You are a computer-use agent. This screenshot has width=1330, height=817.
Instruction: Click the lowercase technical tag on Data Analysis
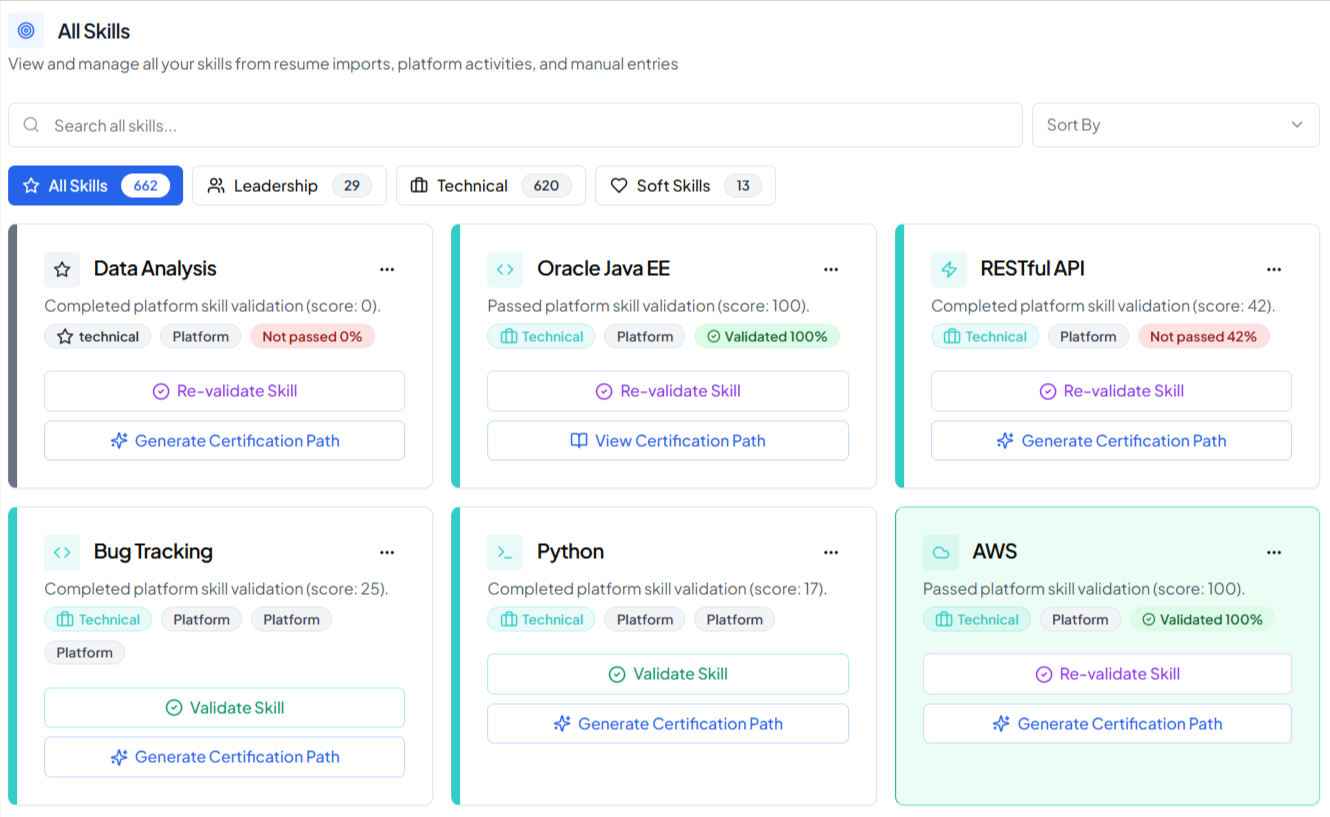coord(98,337)
